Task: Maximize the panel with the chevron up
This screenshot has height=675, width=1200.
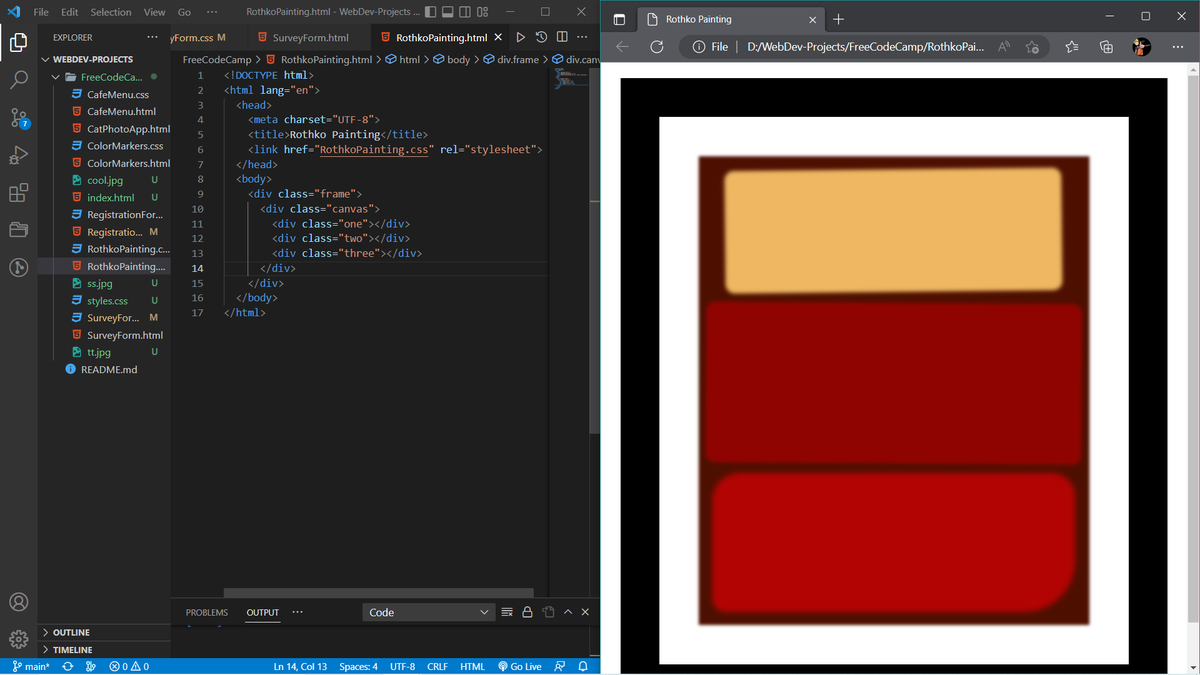Action: [568, 612]
